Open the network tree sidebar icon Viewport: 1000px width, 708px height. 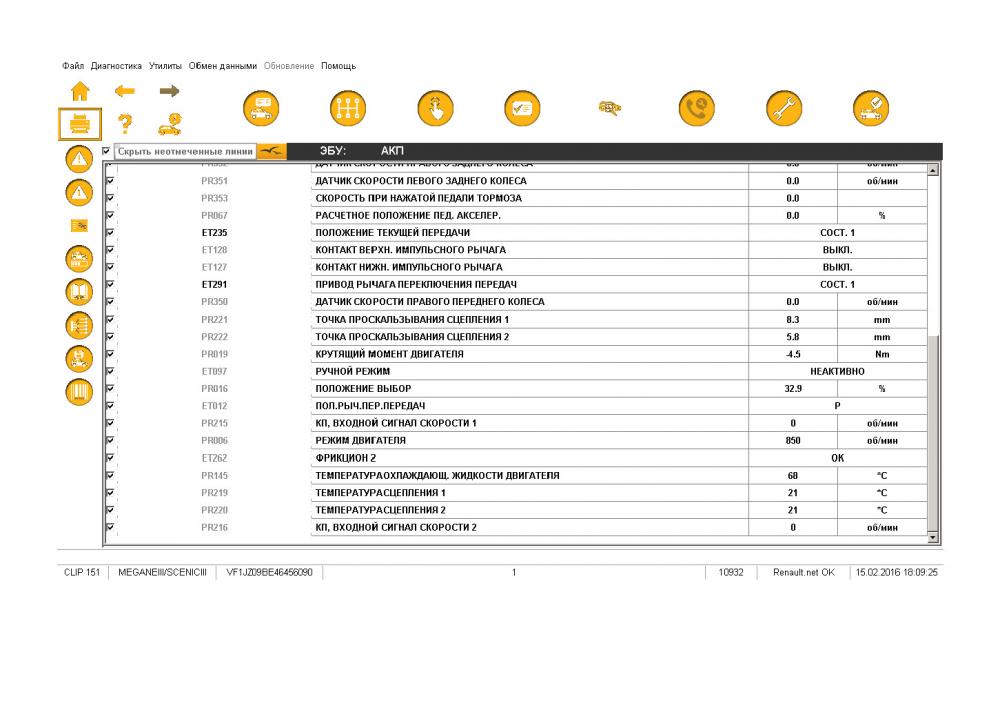pos(79,325)
